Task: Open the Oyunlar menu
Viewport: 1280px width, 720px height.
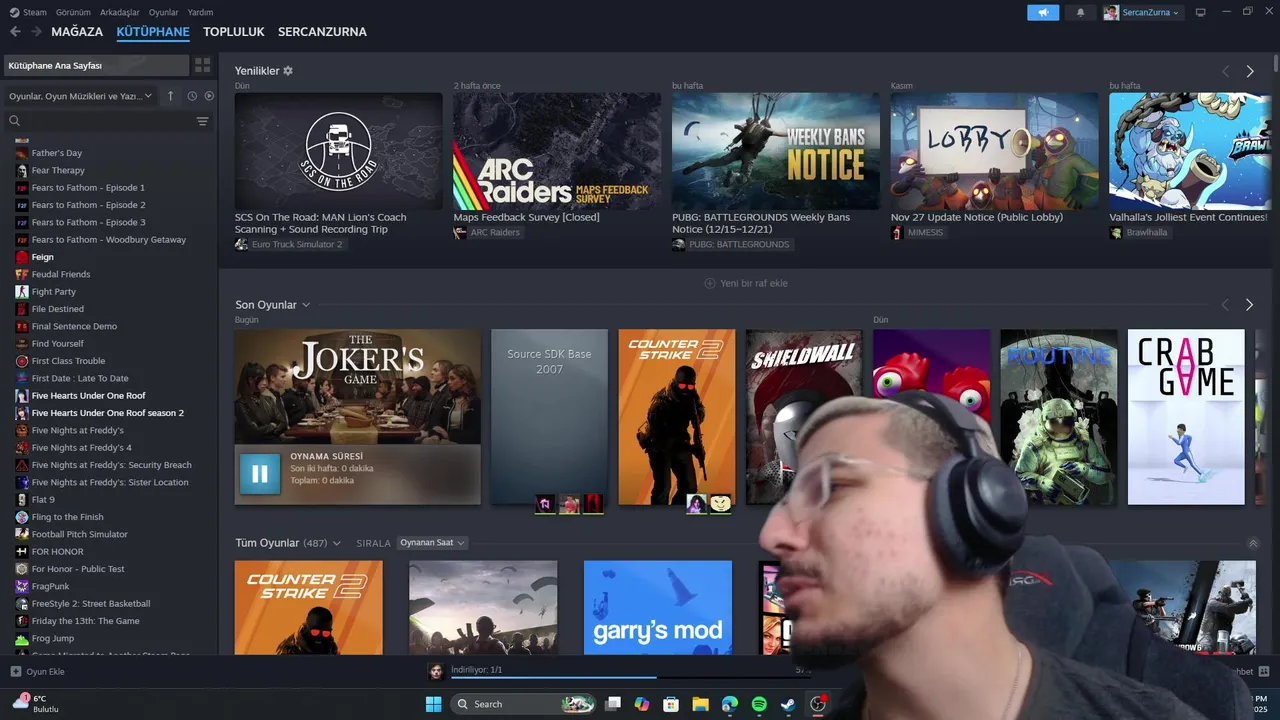Action: (163, 12)
